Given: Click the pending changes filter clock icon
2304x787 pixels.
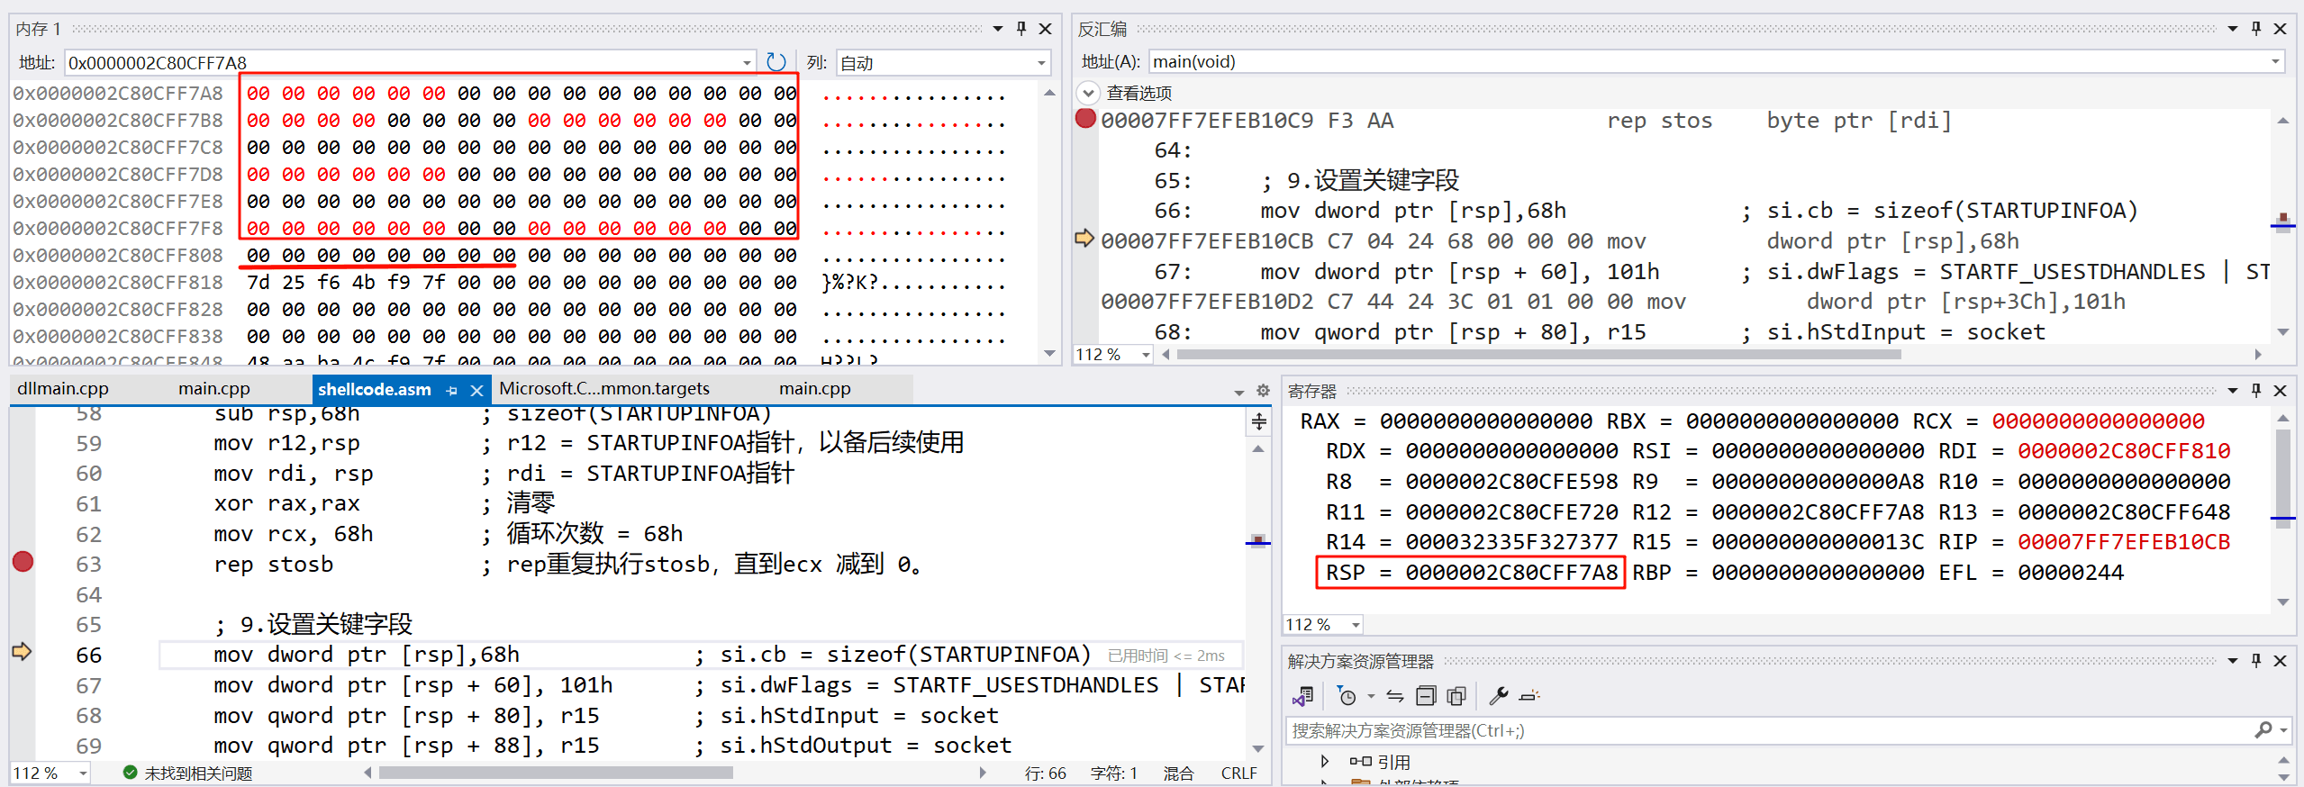Looking at the screenshot, I should pos(1347,696).
